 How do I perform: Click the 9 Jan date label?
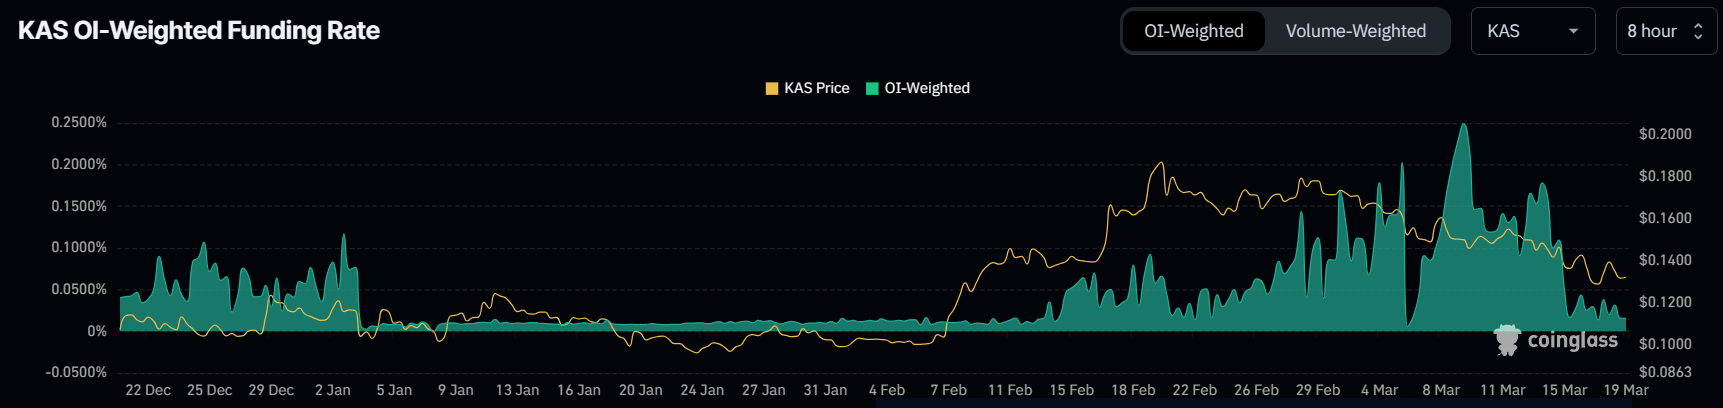pos(456,390)
